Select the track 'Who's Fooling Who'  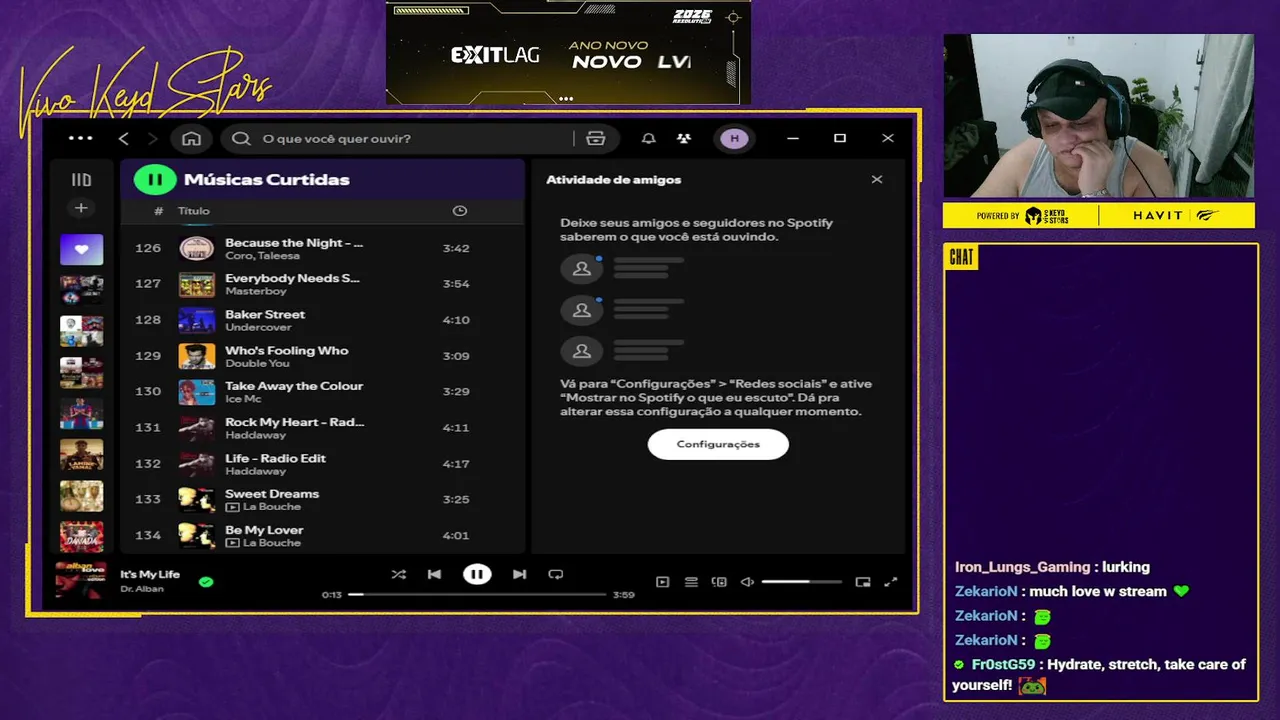[322, 356]
